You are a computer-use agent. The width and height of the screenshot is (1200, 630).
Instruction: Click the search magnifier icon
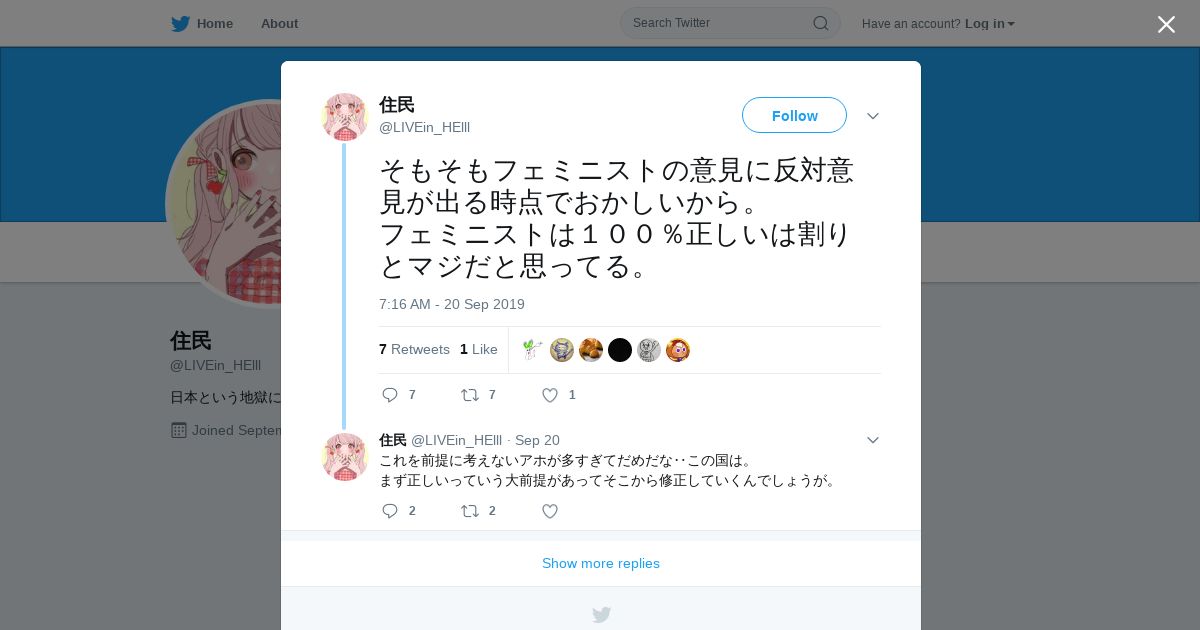click(x=820, y=23)
